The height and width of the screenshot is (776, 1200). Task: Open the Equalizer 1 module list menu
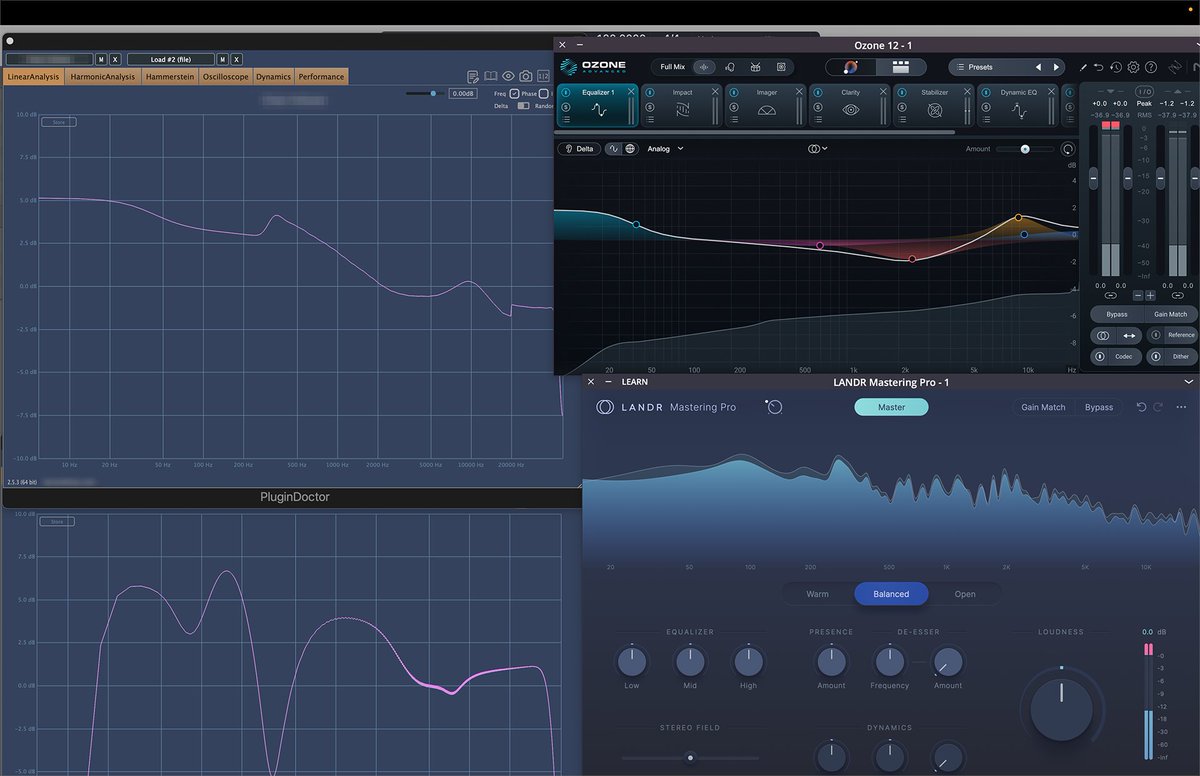point(566,119)
